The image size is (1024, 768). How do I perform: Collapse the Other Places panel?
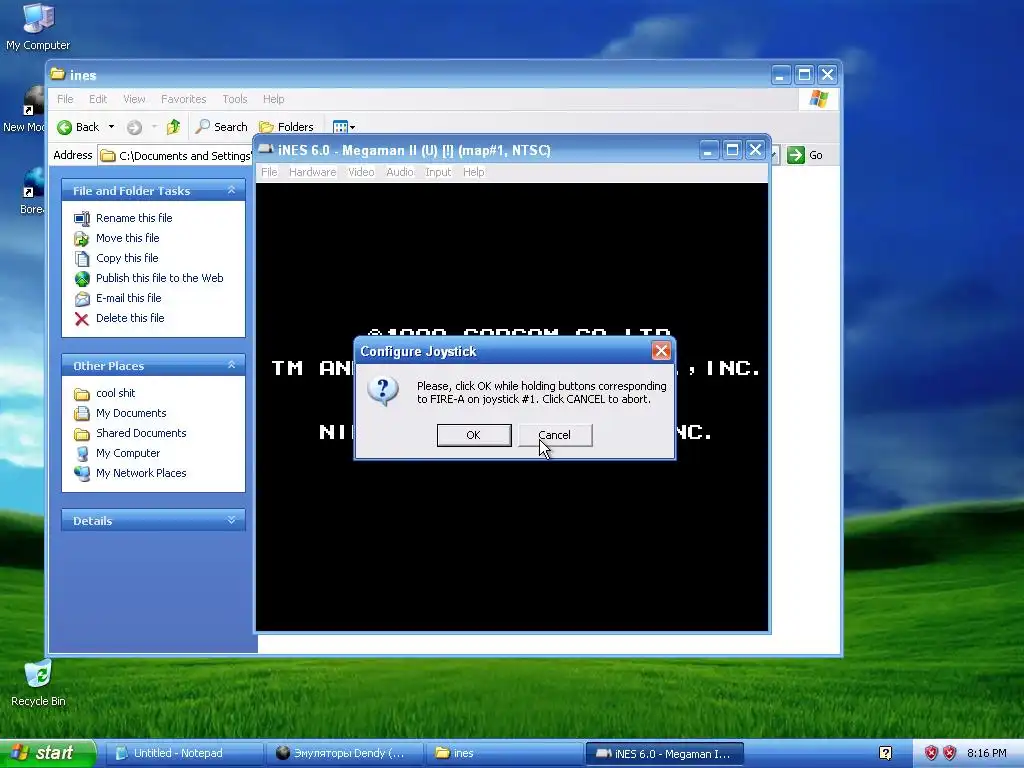click(x=231, y=365)
